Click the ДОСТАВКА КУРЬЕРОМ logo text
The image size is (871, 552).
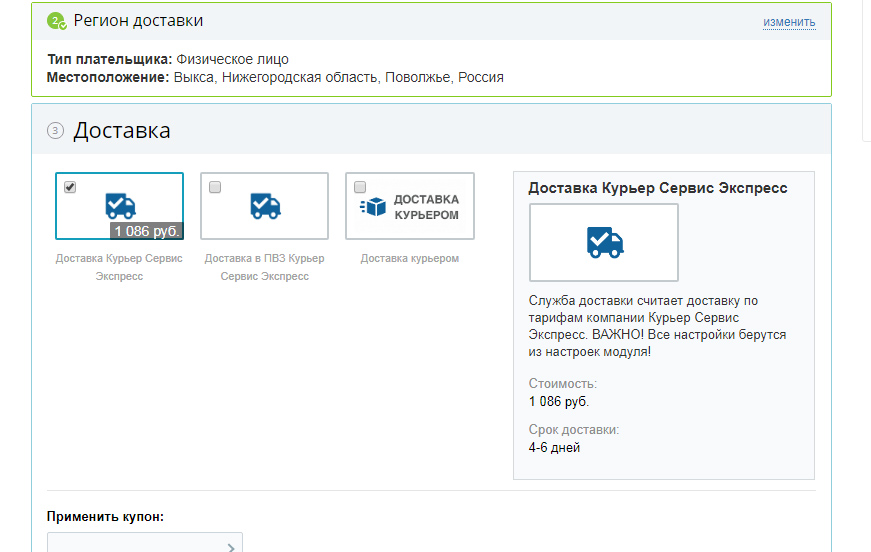426,207
